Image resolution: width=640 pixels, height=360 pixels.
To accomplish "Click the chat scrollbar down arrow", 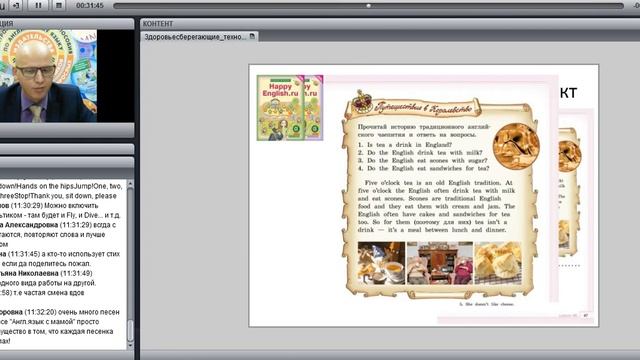I will click(130, 345).
